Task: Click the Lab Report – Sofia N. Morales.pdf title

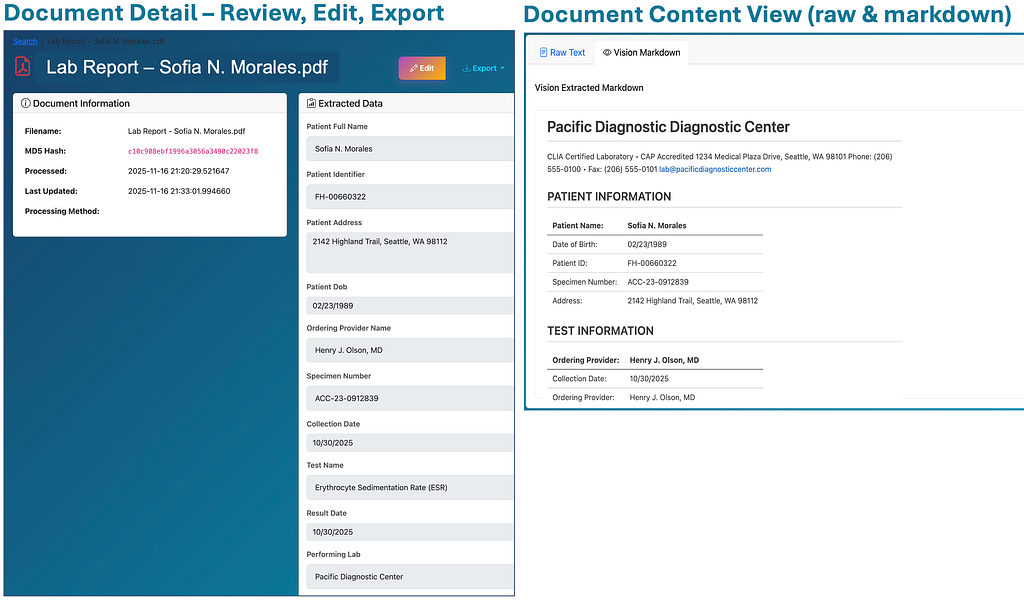Action: (x=187, y=67)
